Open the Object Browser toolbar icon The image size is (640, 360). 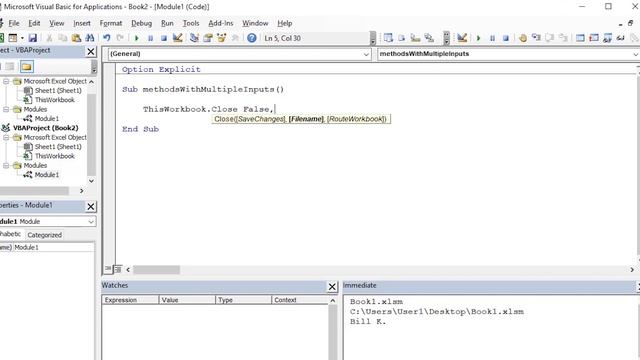[x=222, y=38]
